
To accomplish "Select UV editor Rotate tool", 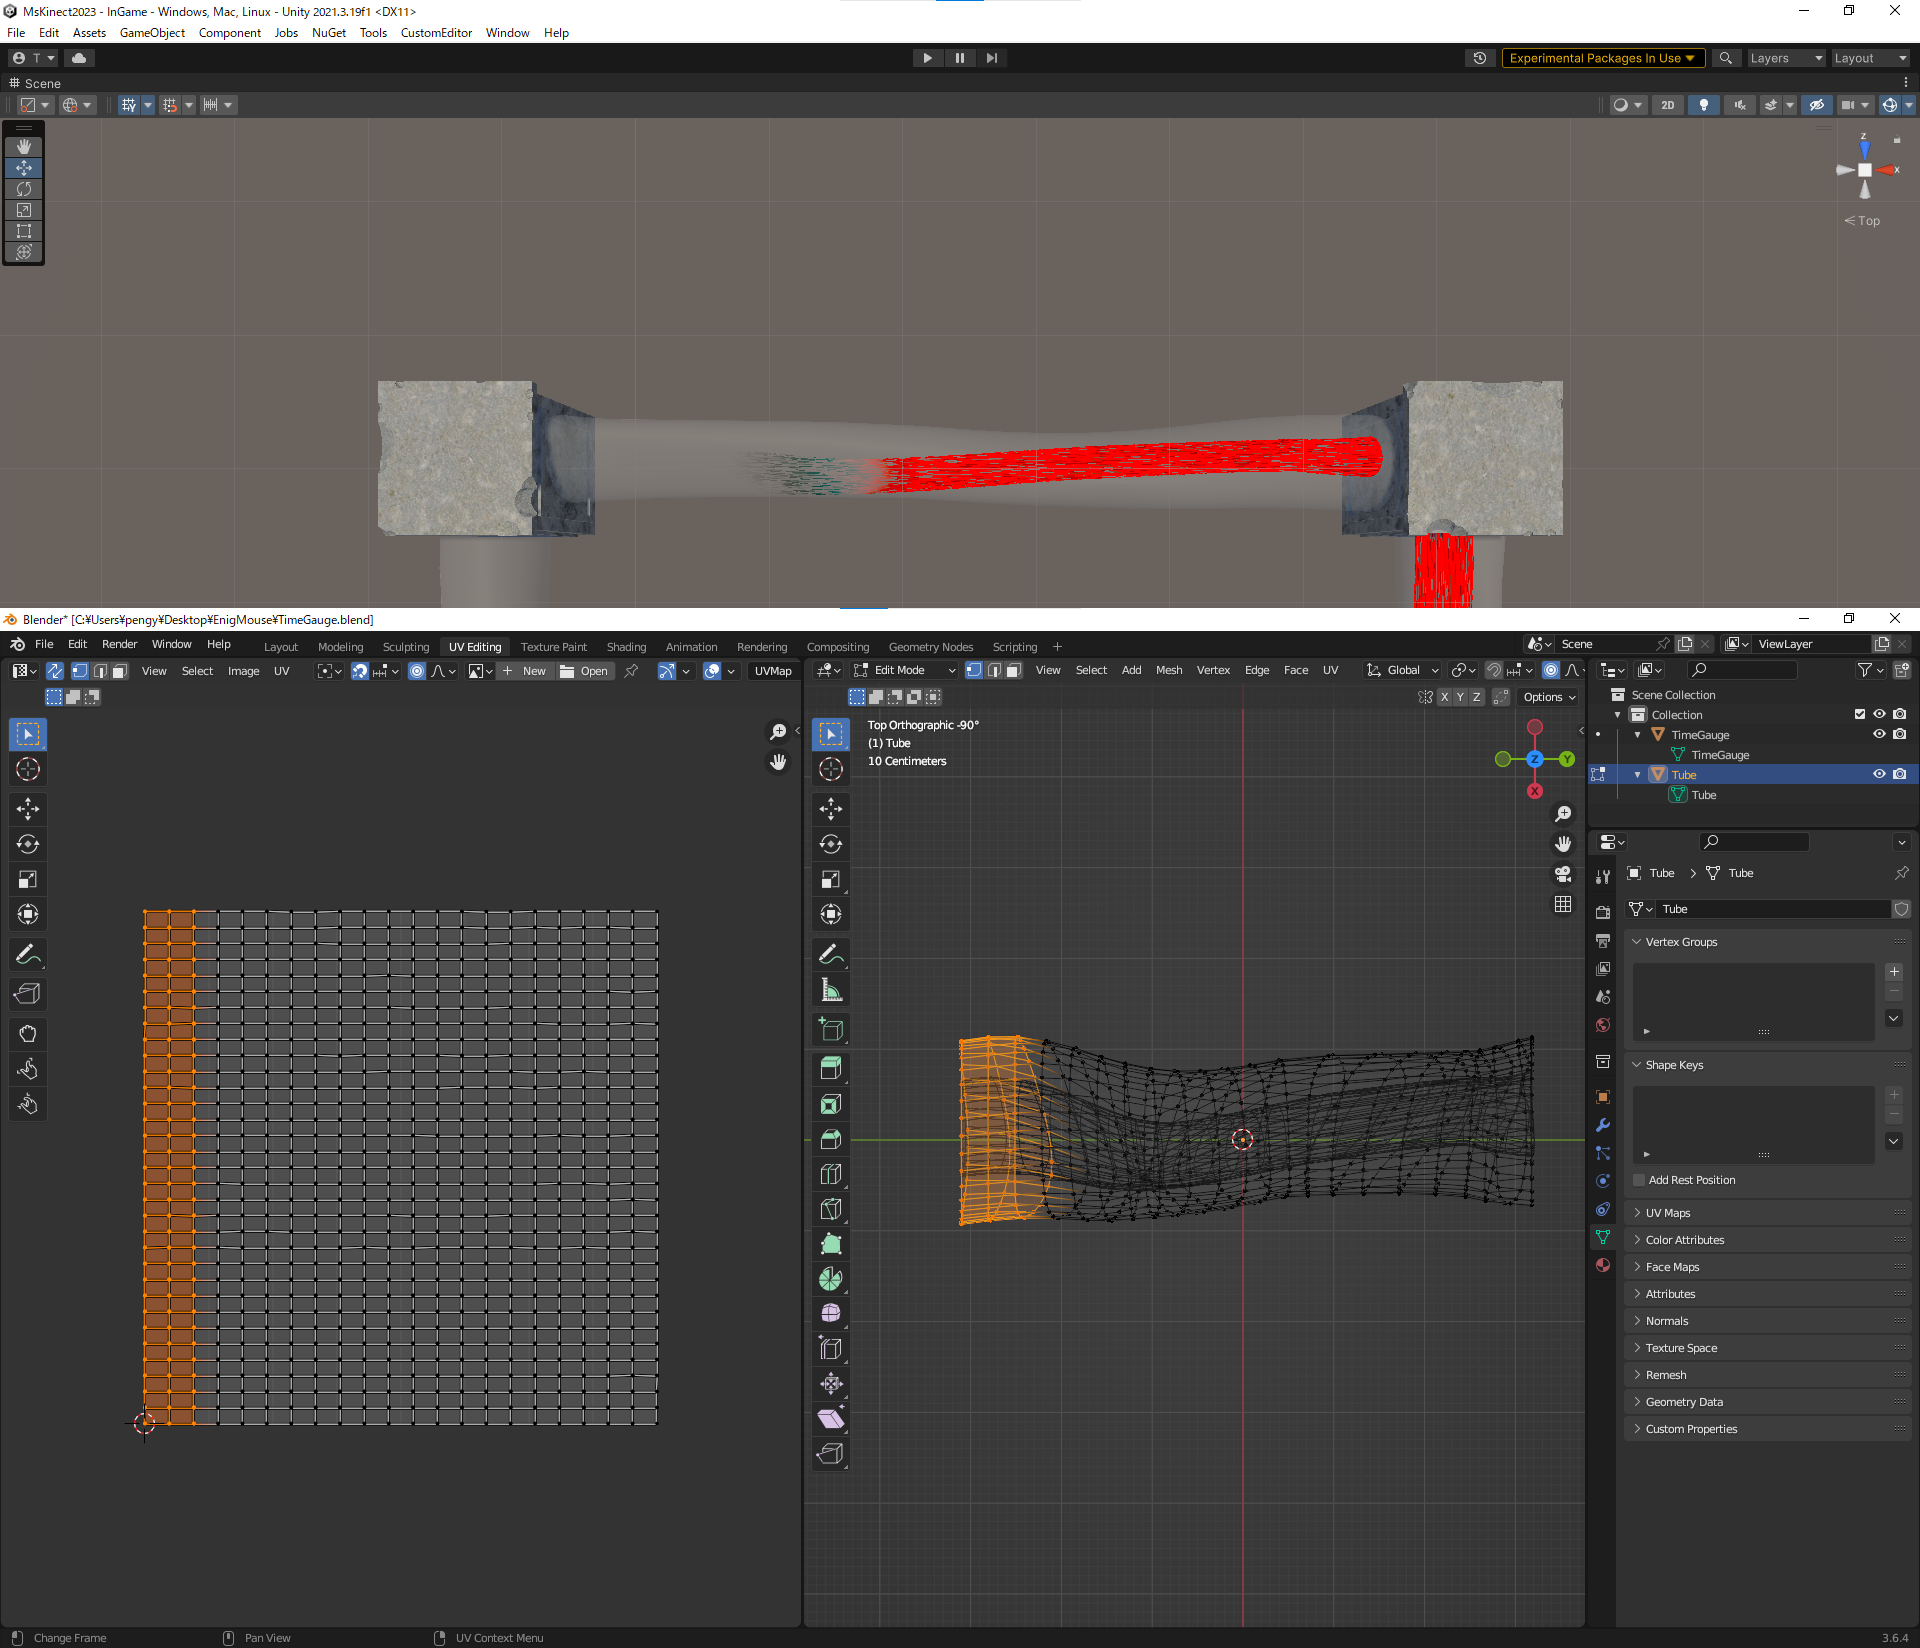I will click(x=28, y=844).
